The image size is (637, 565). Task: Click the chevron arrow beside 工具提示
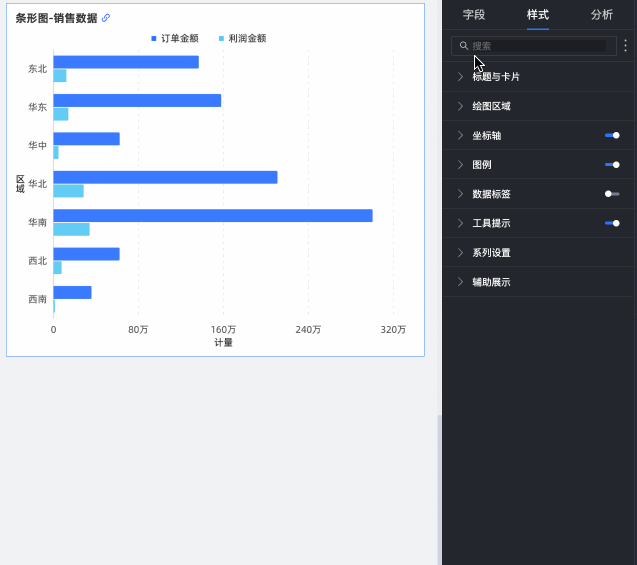pyautogui.click(x=460, y=223)
